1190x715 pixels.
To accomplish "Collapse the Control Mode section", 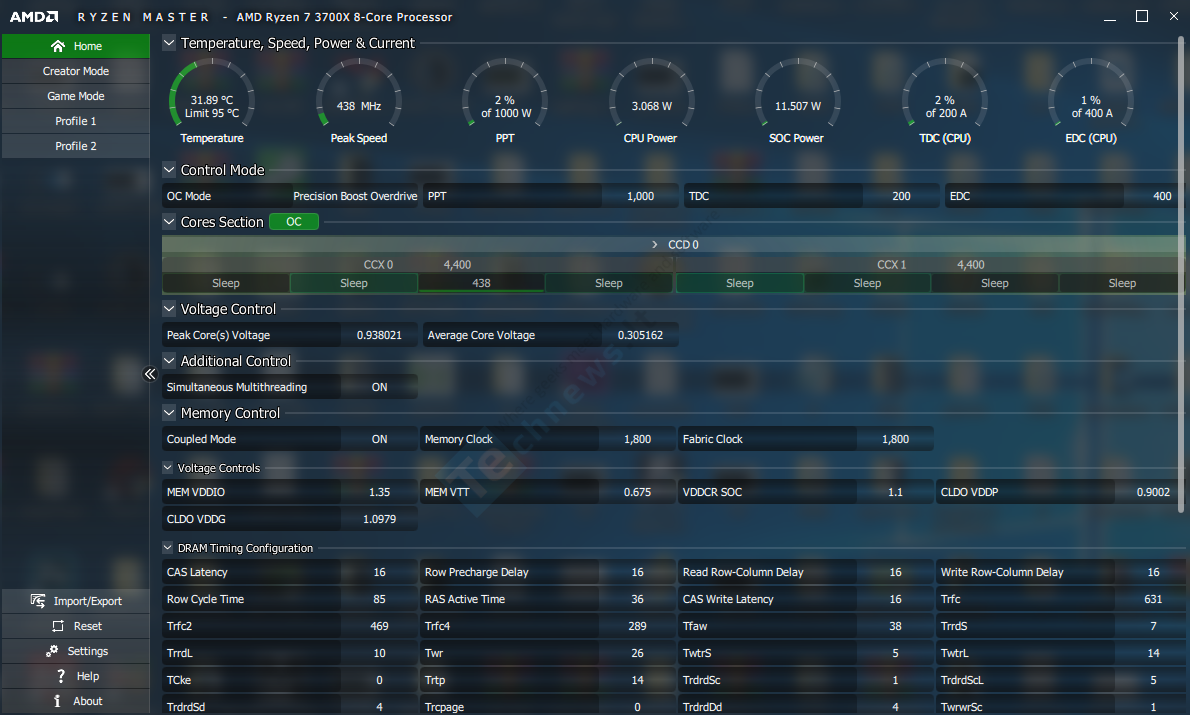I will coord(169,169).
